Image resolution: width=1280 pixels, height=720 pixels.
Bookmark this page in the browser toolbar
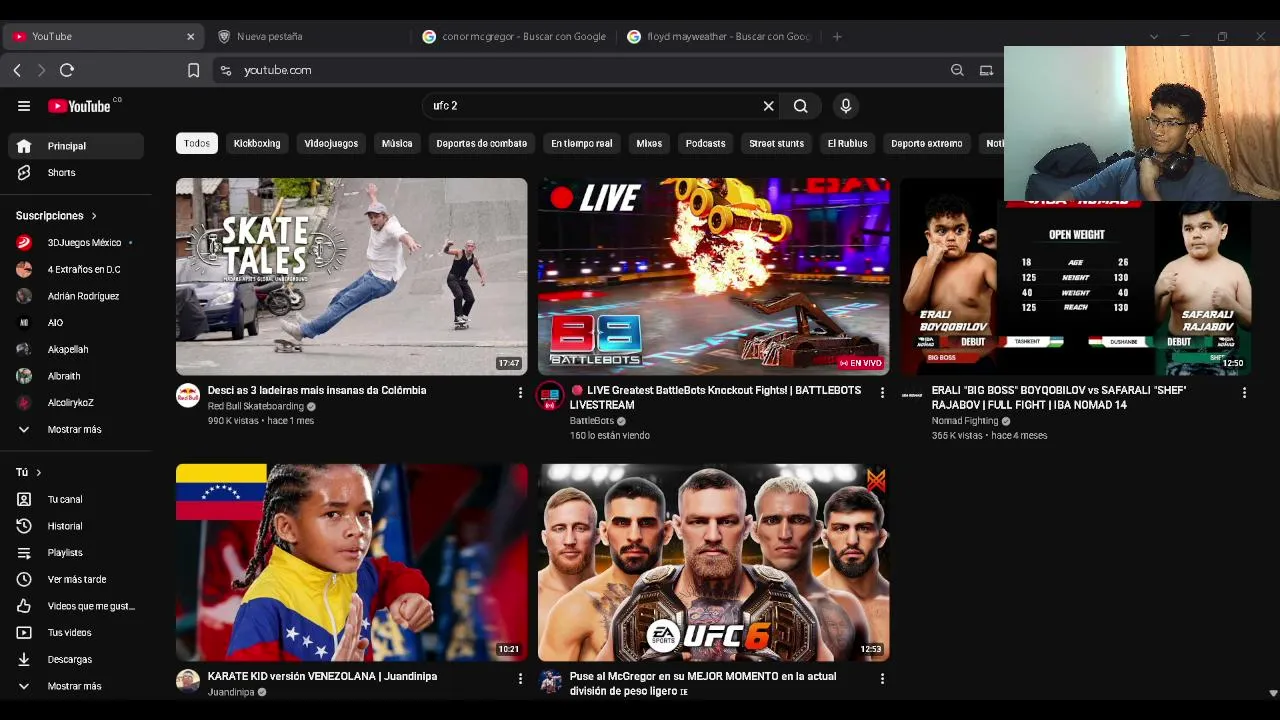coord(193,70)
